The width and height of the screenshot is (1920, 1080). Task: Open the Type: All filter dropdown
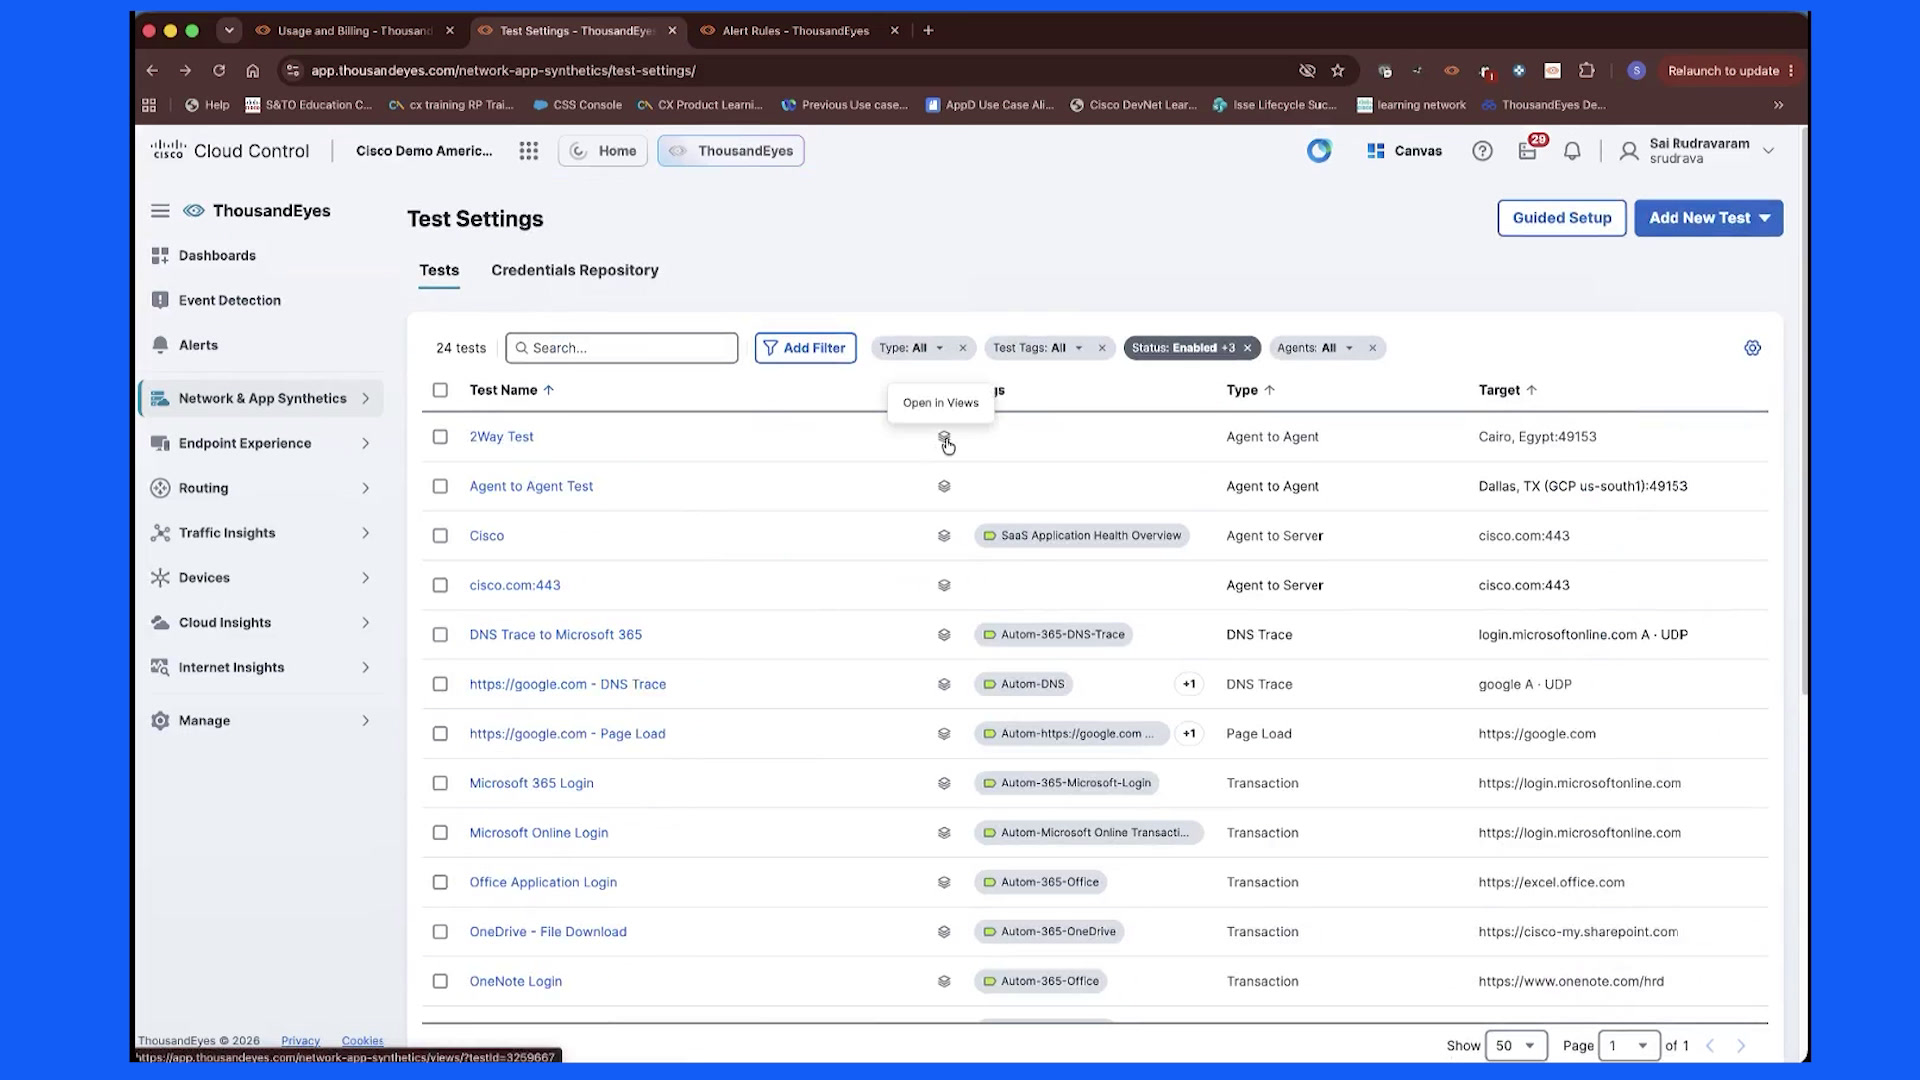[x=911, y=348]
